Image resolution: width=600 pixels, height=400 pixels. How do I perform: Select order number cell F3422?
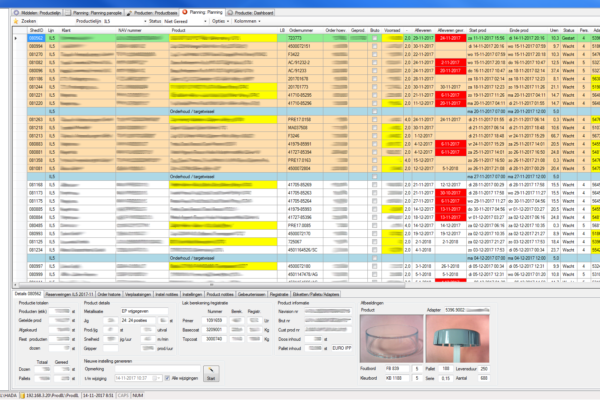tap(305, 54)
